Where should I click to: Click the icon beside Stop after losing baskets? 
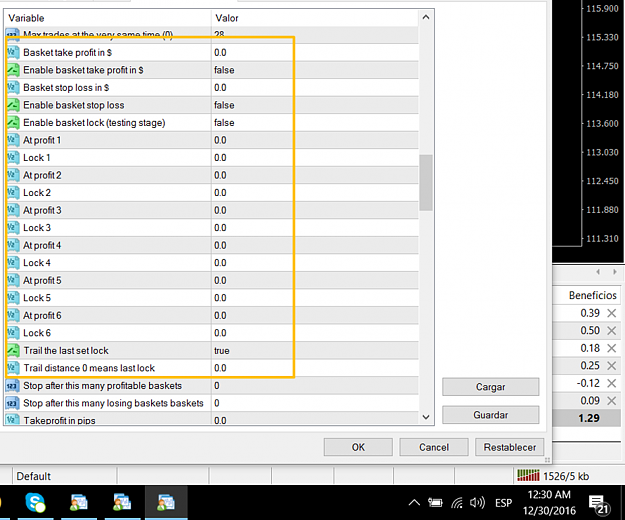[x=12, y=403]
